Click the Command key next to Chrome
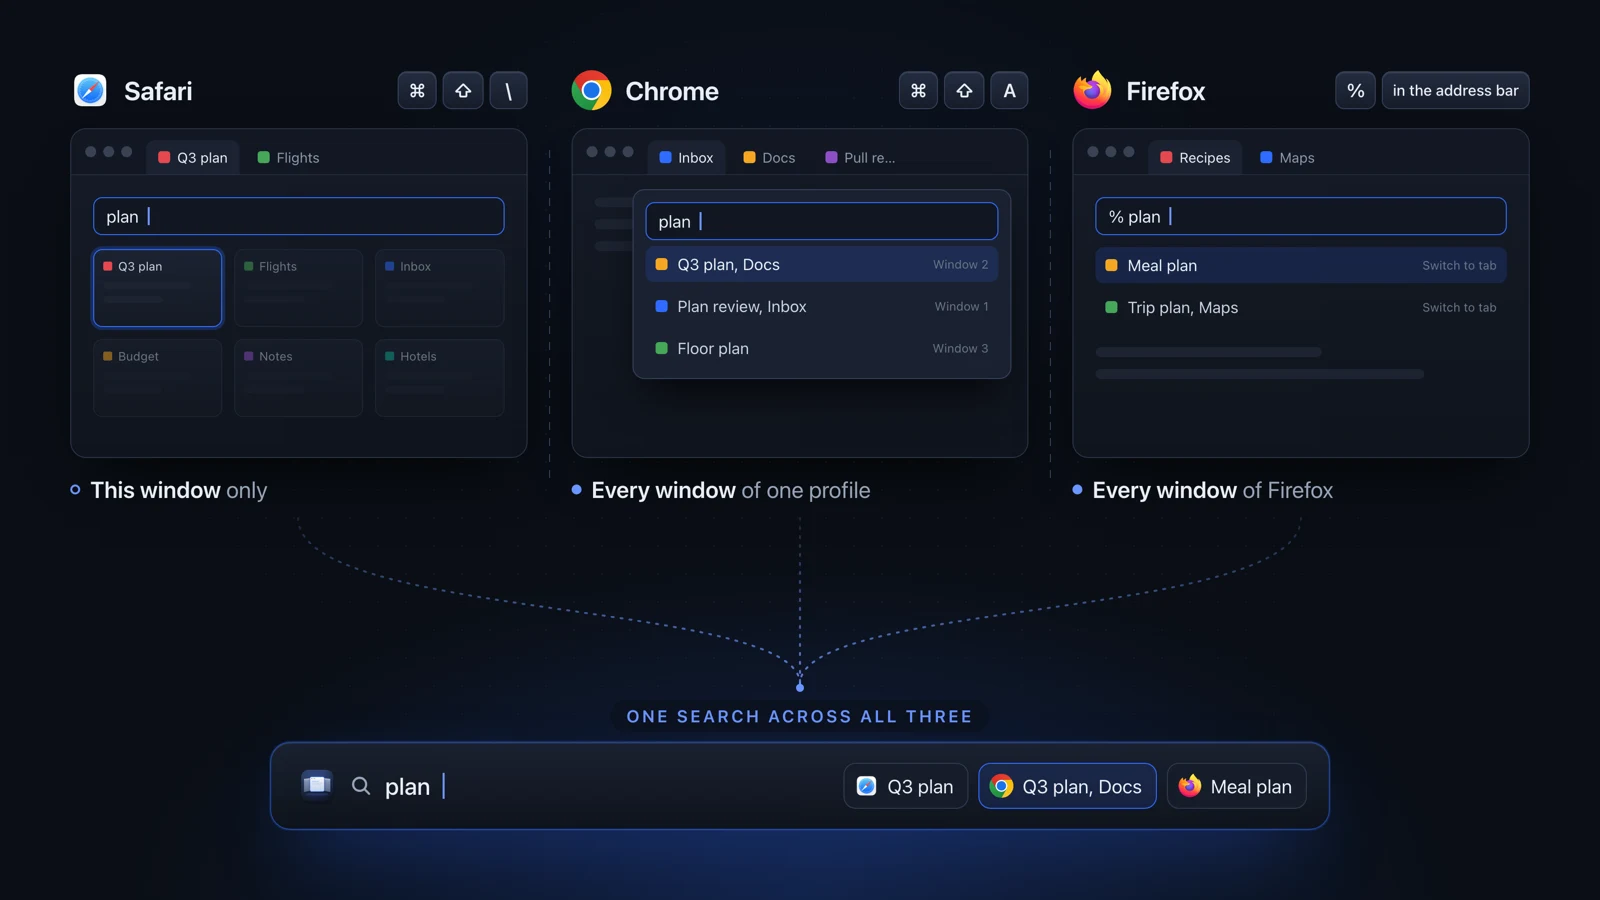The image size is (1600, 900). [x=918, y=90]
